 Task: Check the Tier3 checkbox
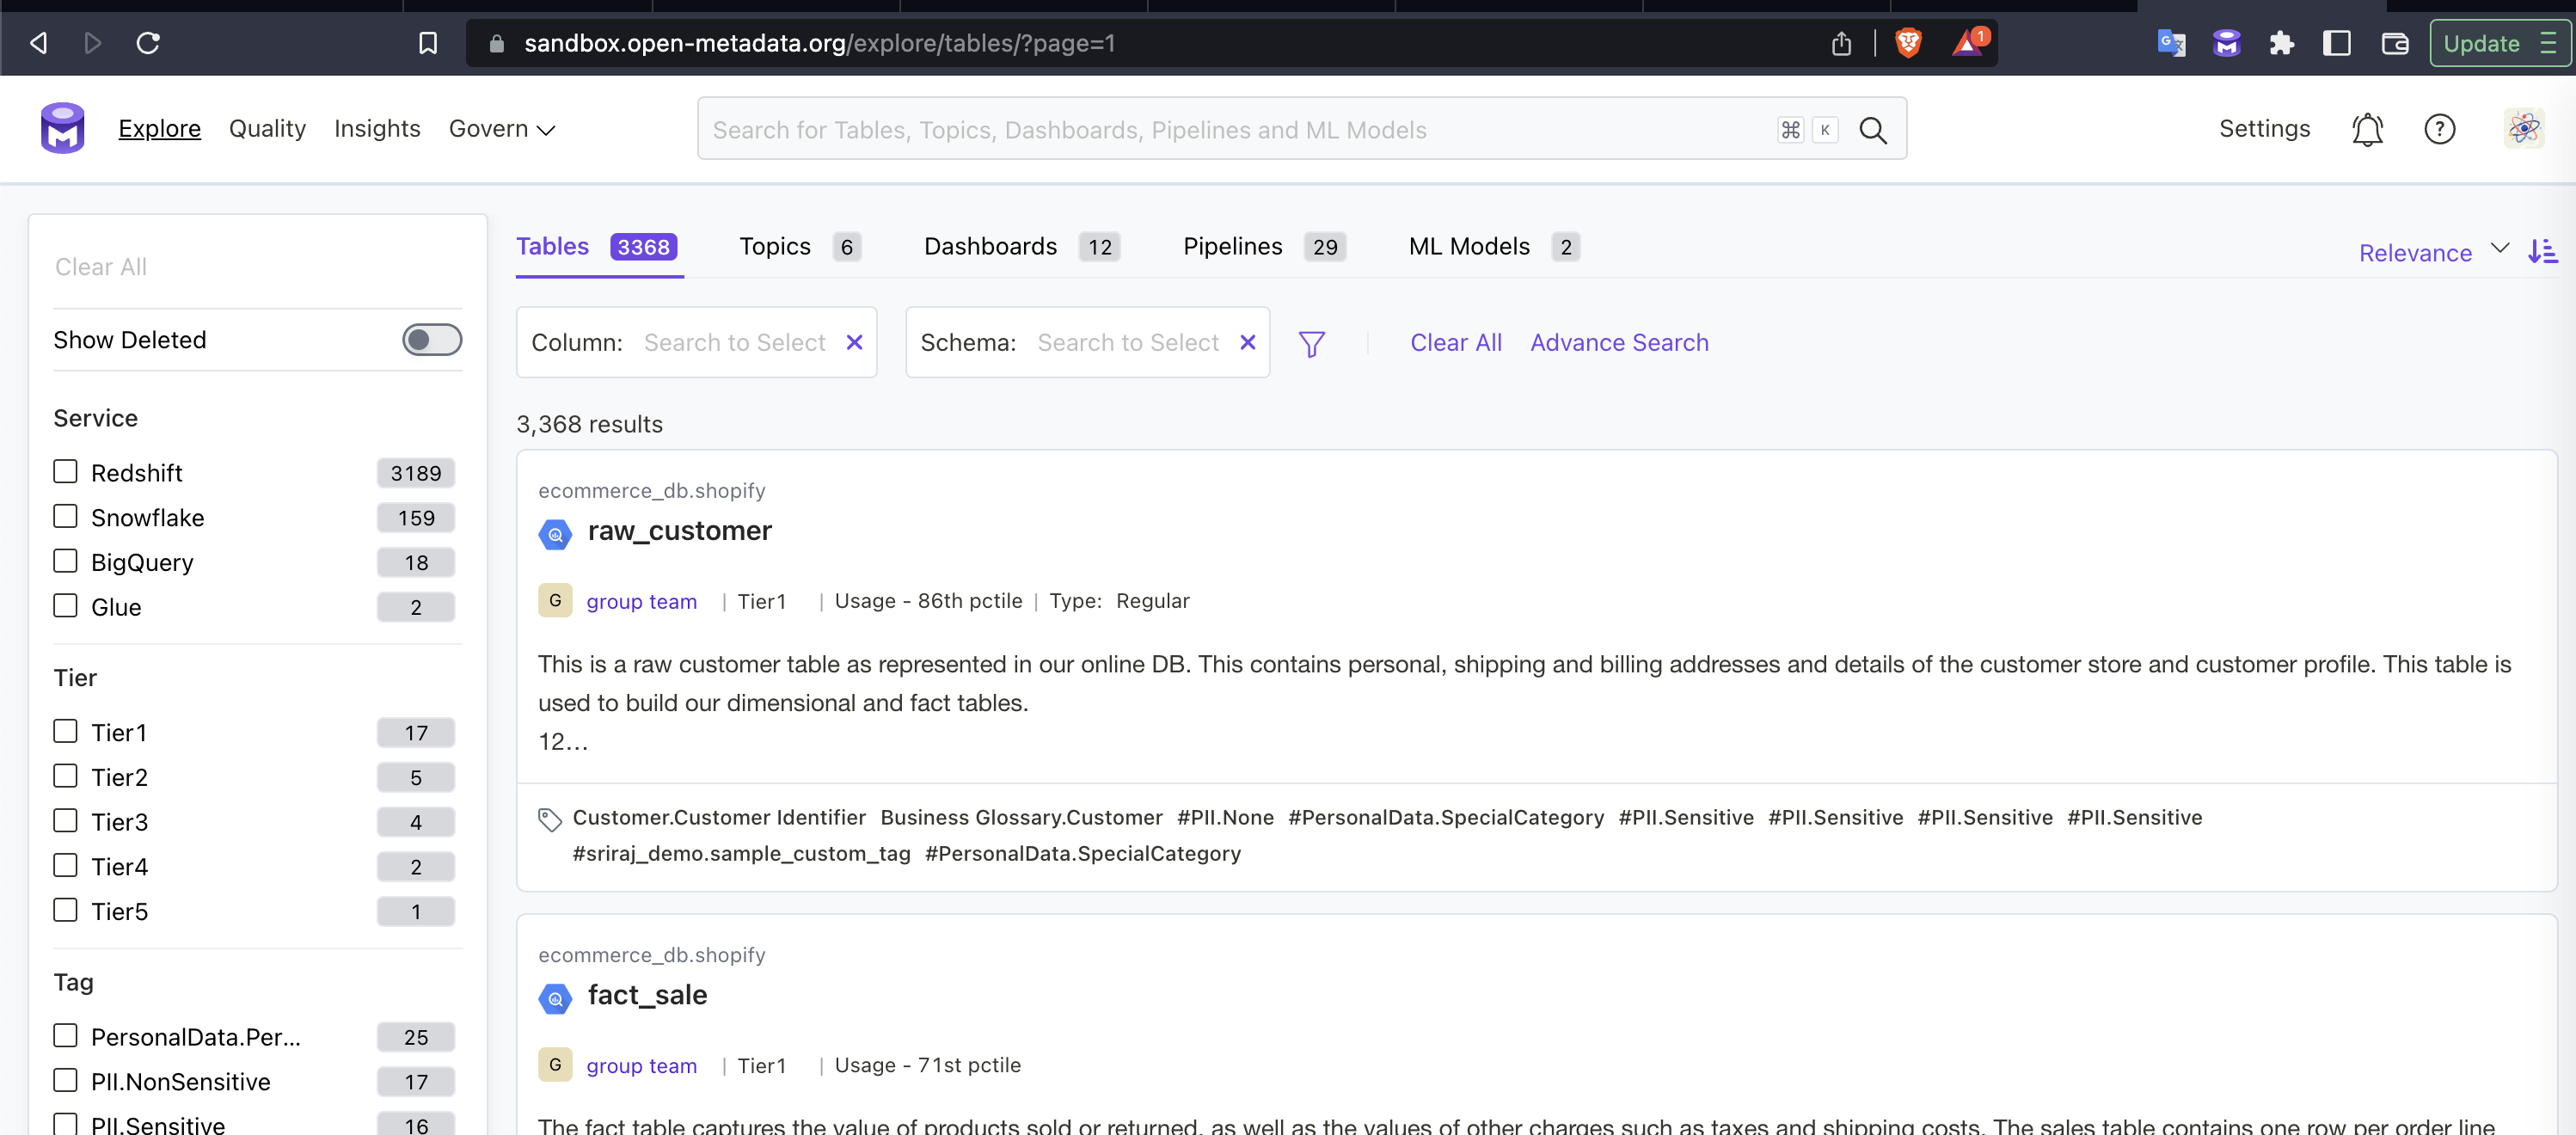pos(65,820)
